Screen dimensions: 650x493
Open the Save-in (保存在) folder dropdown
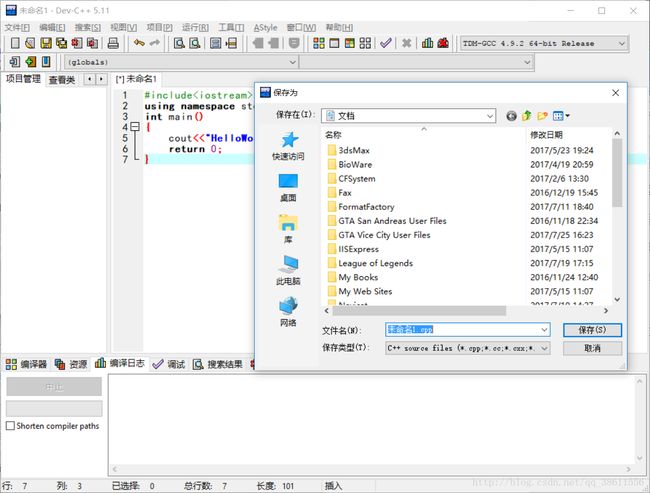tap(408, 116)
